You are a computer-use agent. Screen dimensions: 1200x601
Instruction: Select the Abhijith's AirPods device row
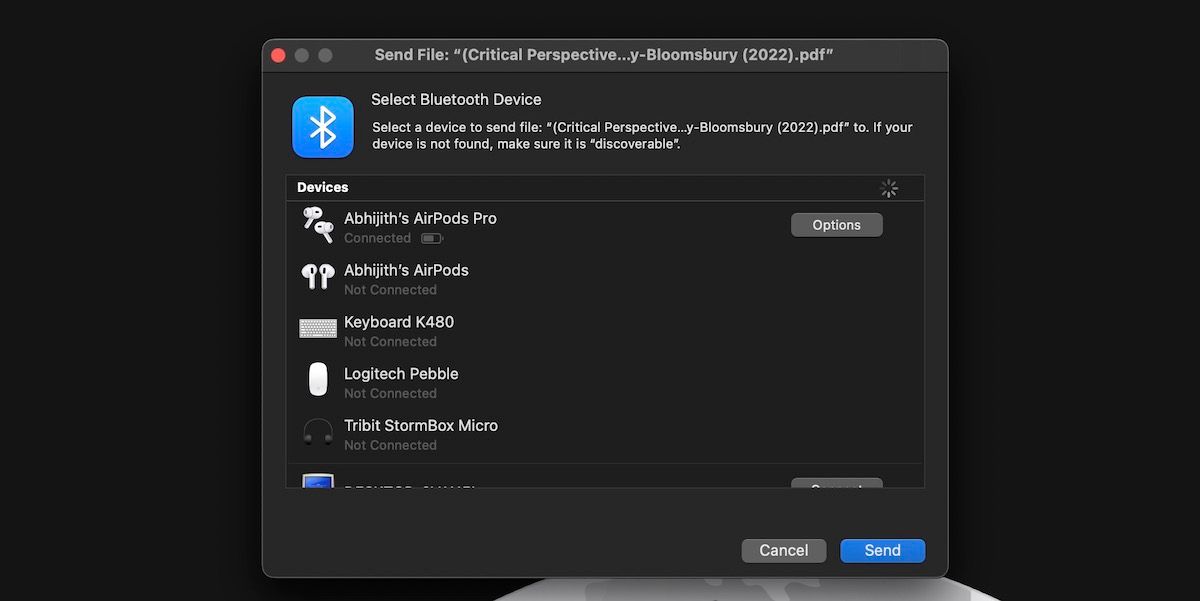pos(500,277)
